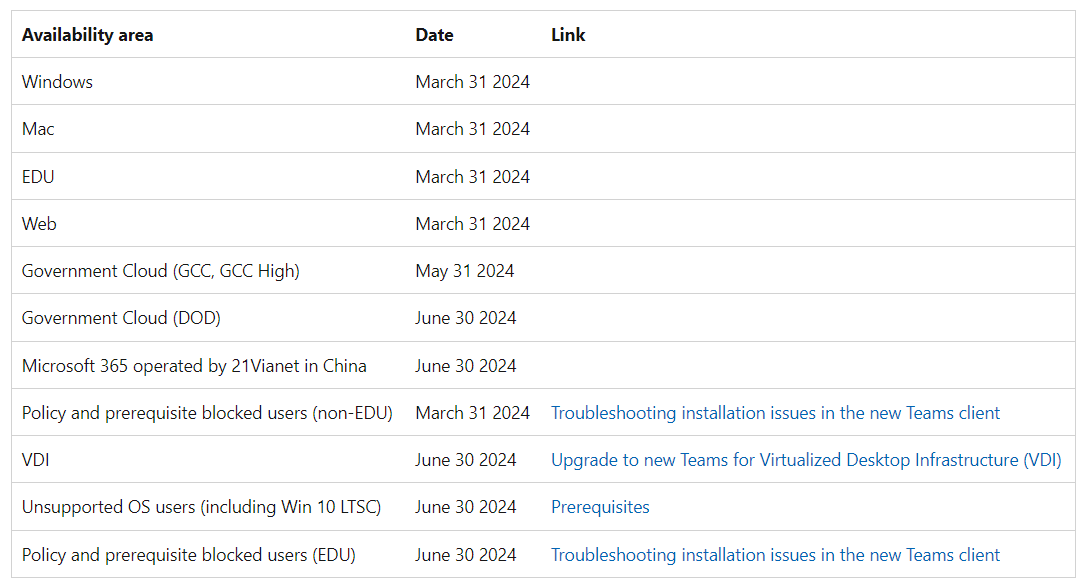Select the Windows availability area cell
The width and height of the screenshot is (1087, 585).
[x=57, y=82]
